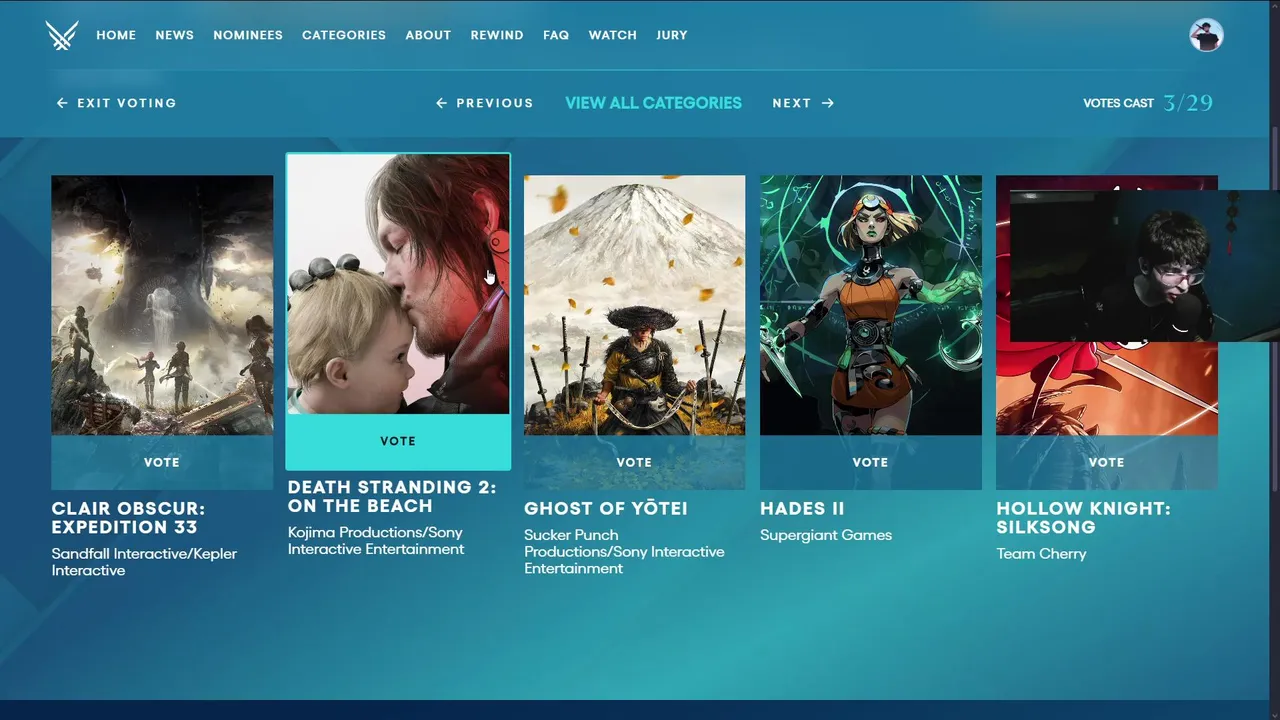Screen dimensions: 1280x720
Task: Click the right arrow beside Next
Action: tap(828, 103)
